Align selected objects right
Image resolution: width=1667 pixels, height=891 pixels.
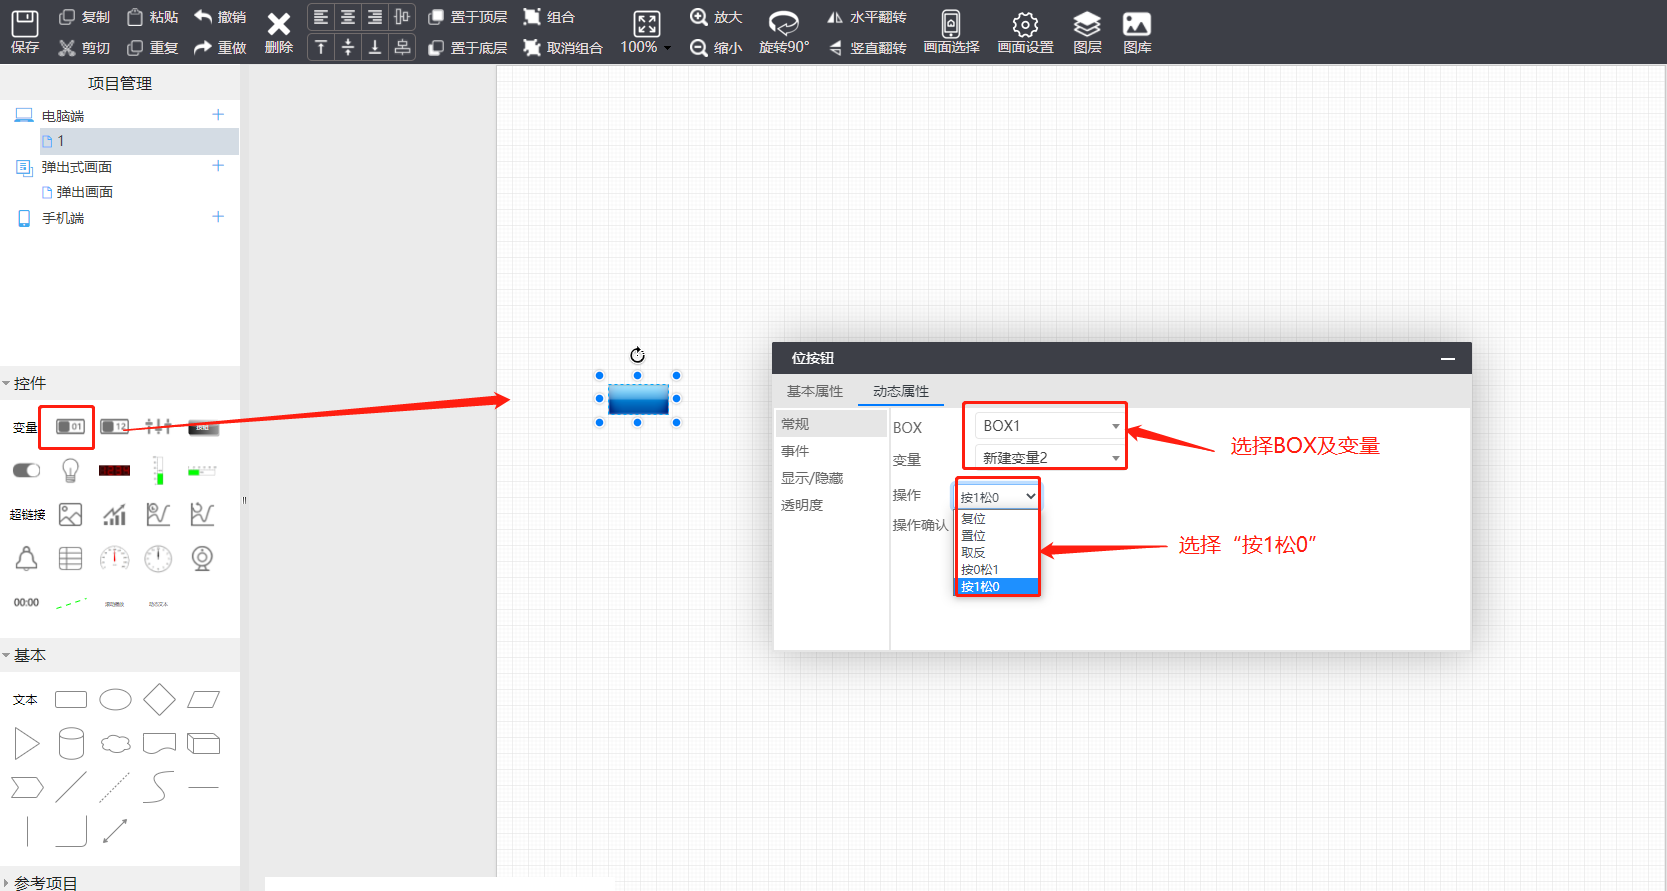tap(375, 17)
